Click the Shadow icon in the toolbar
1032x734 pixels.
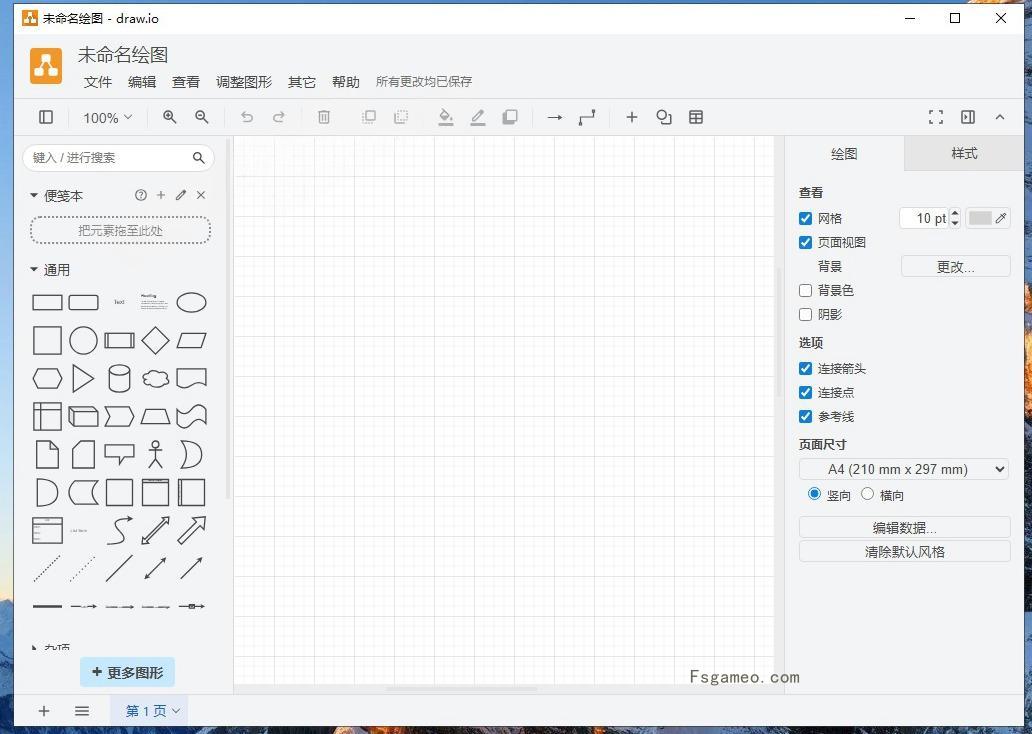coord(510,117)
